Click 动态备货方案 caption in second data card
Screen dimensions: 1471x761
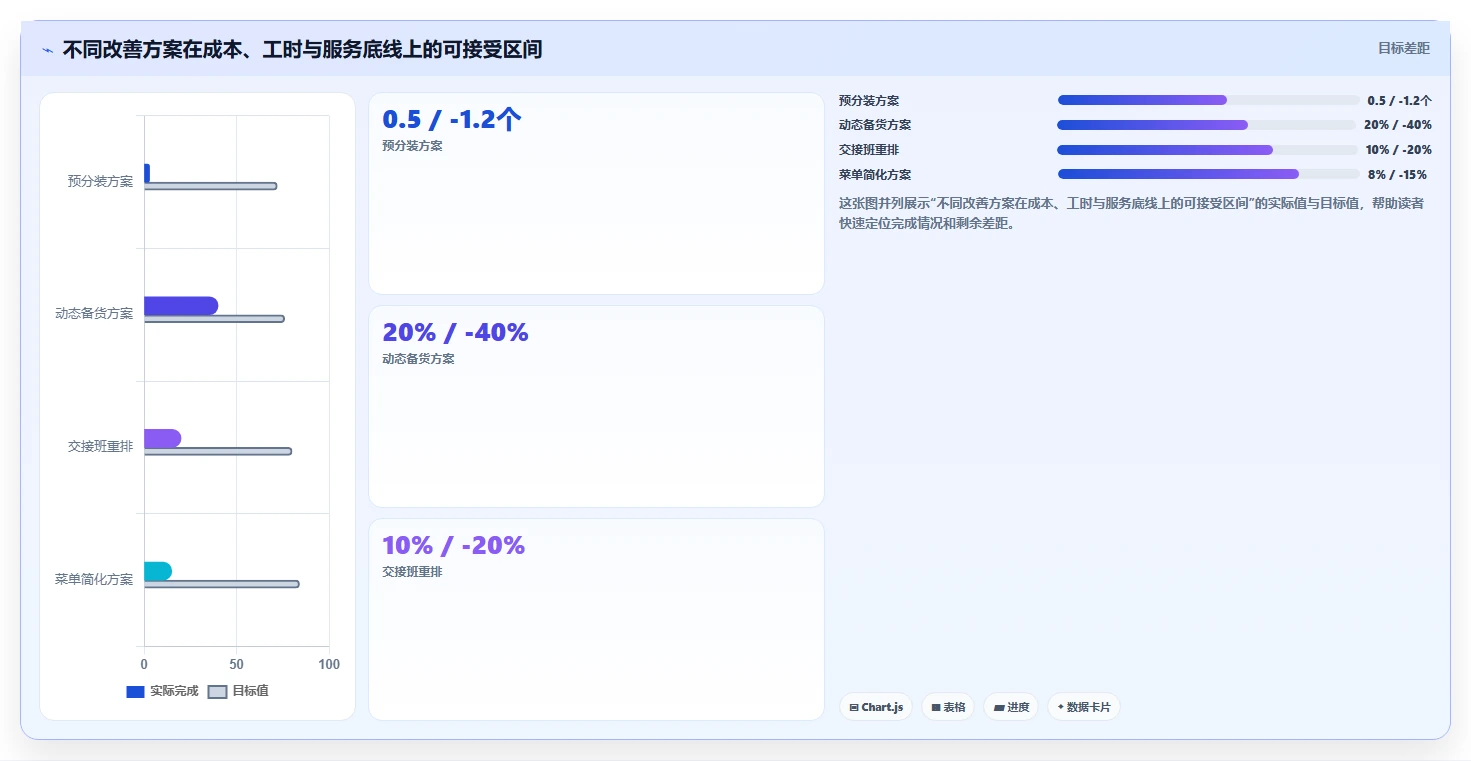418,358
